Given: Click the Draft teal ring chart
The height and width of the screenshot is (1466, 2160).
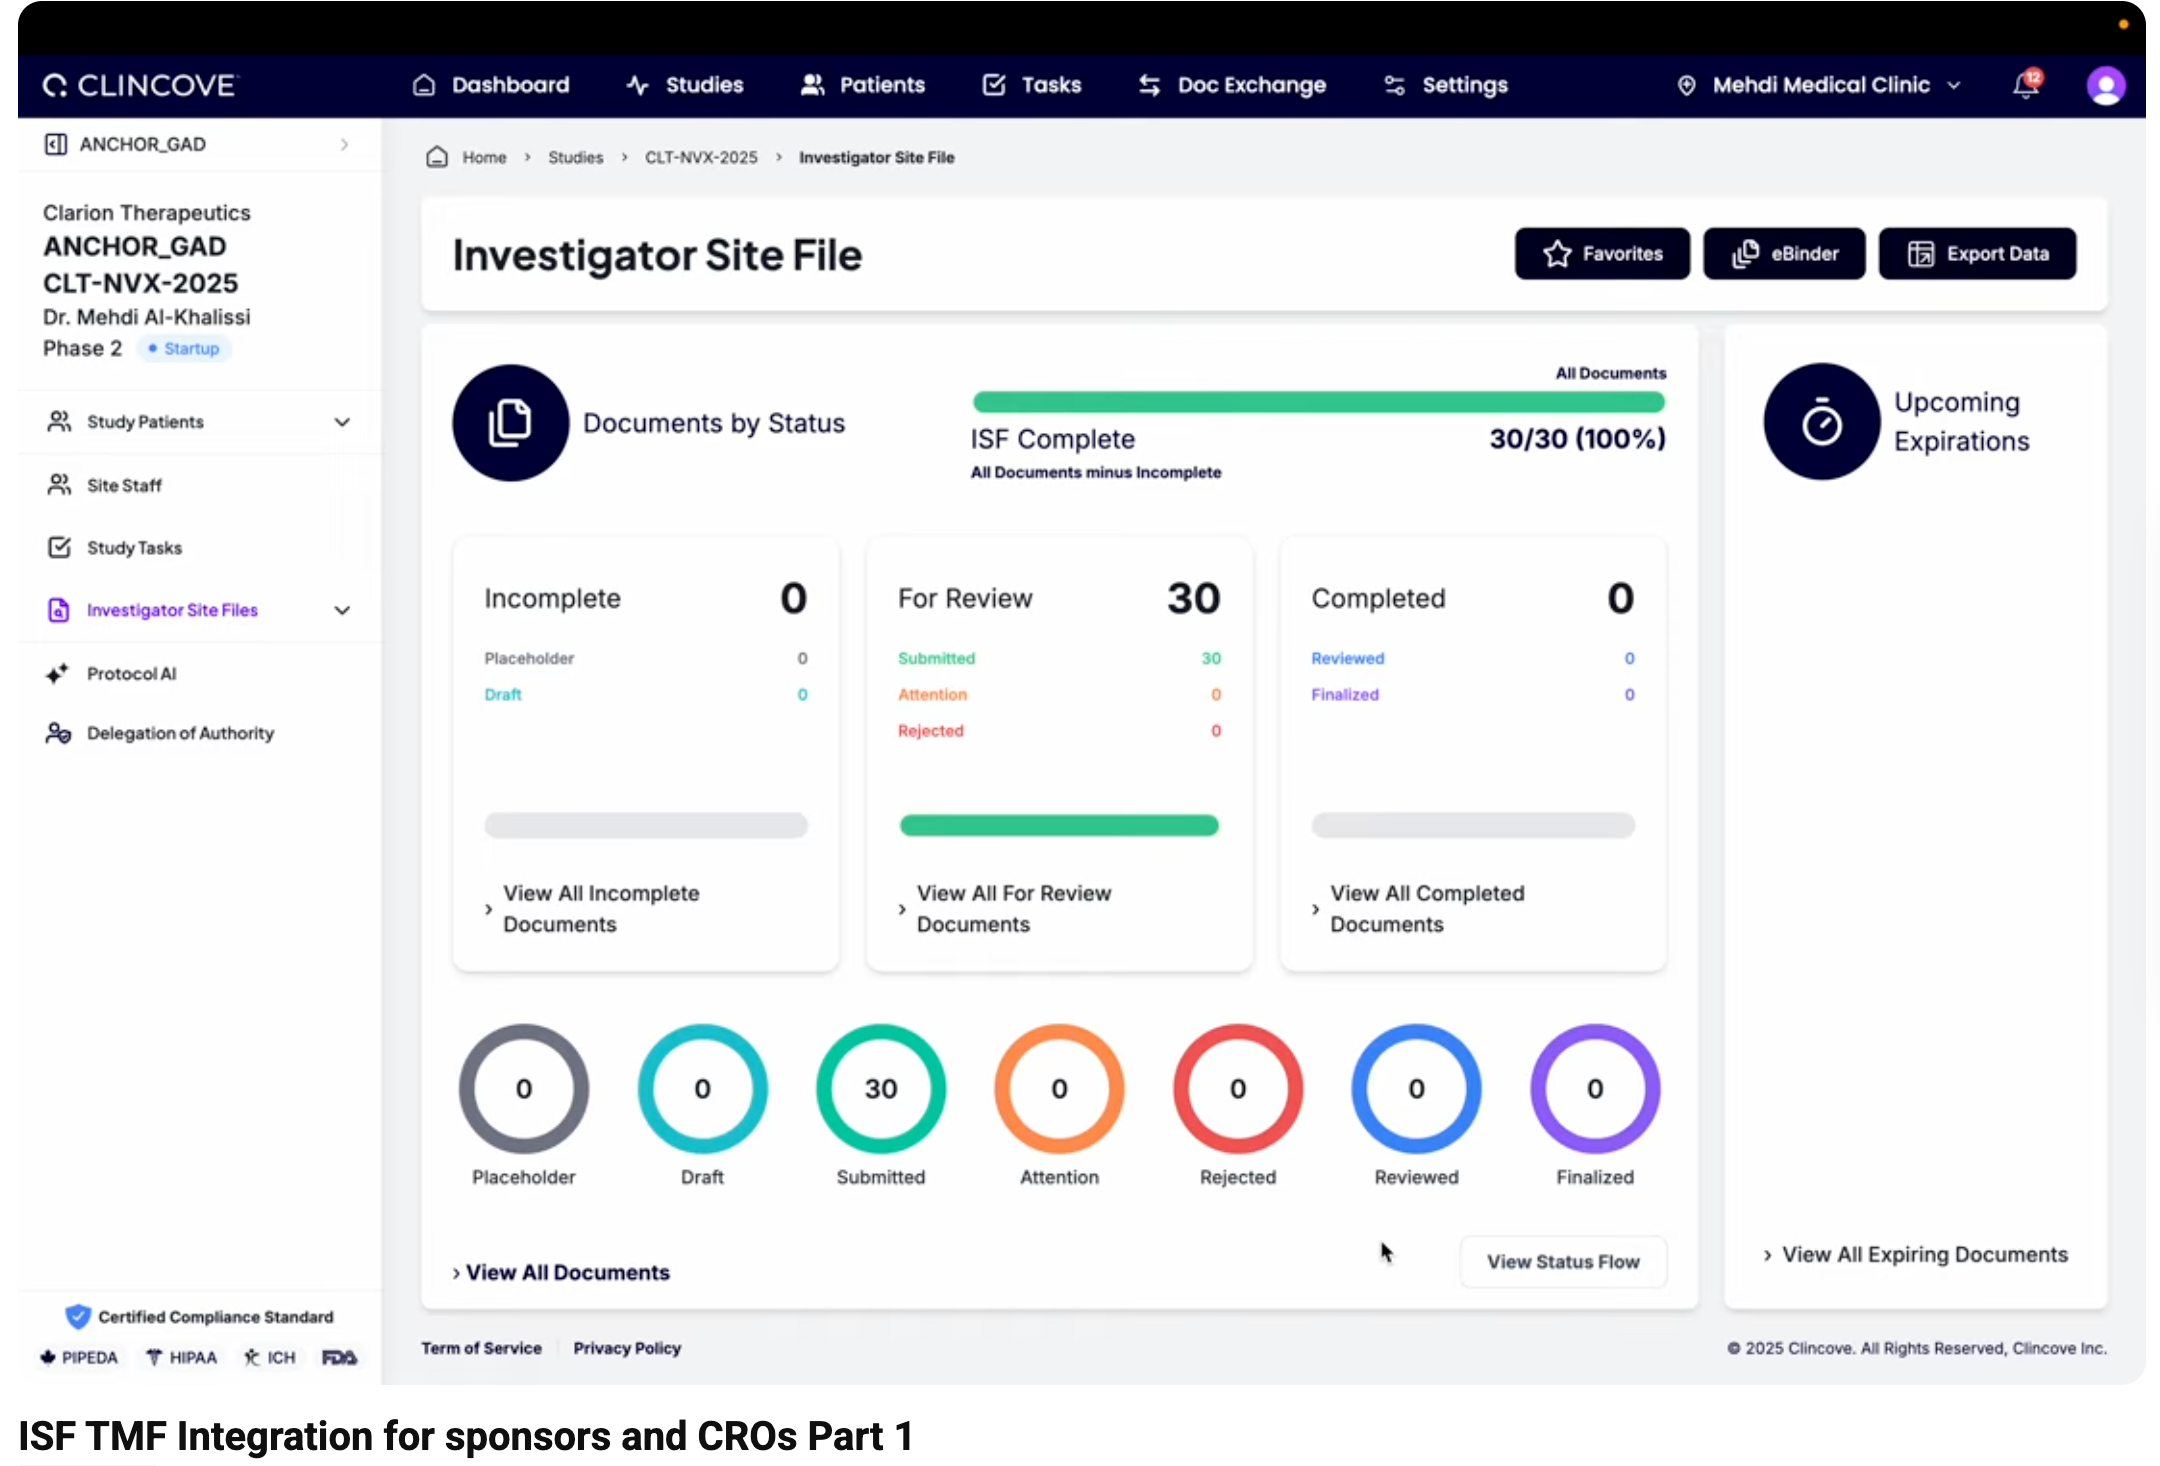Looking at the screenshot, I should [x=703, y=1088].
